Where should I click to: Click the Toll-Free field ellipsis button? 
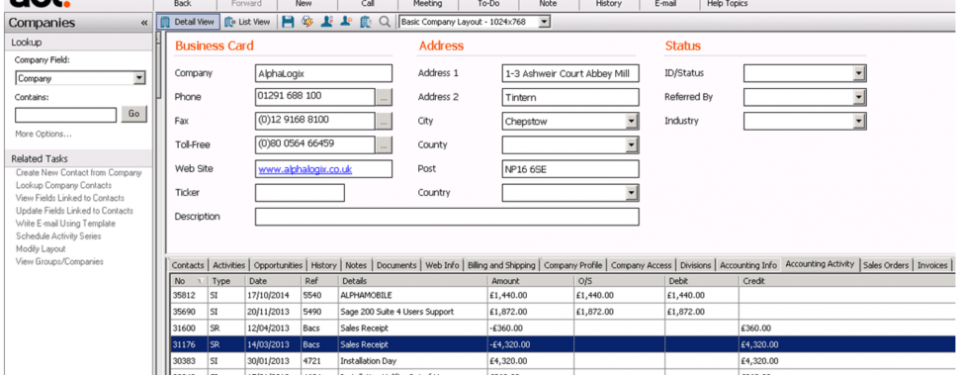[384, 145]
